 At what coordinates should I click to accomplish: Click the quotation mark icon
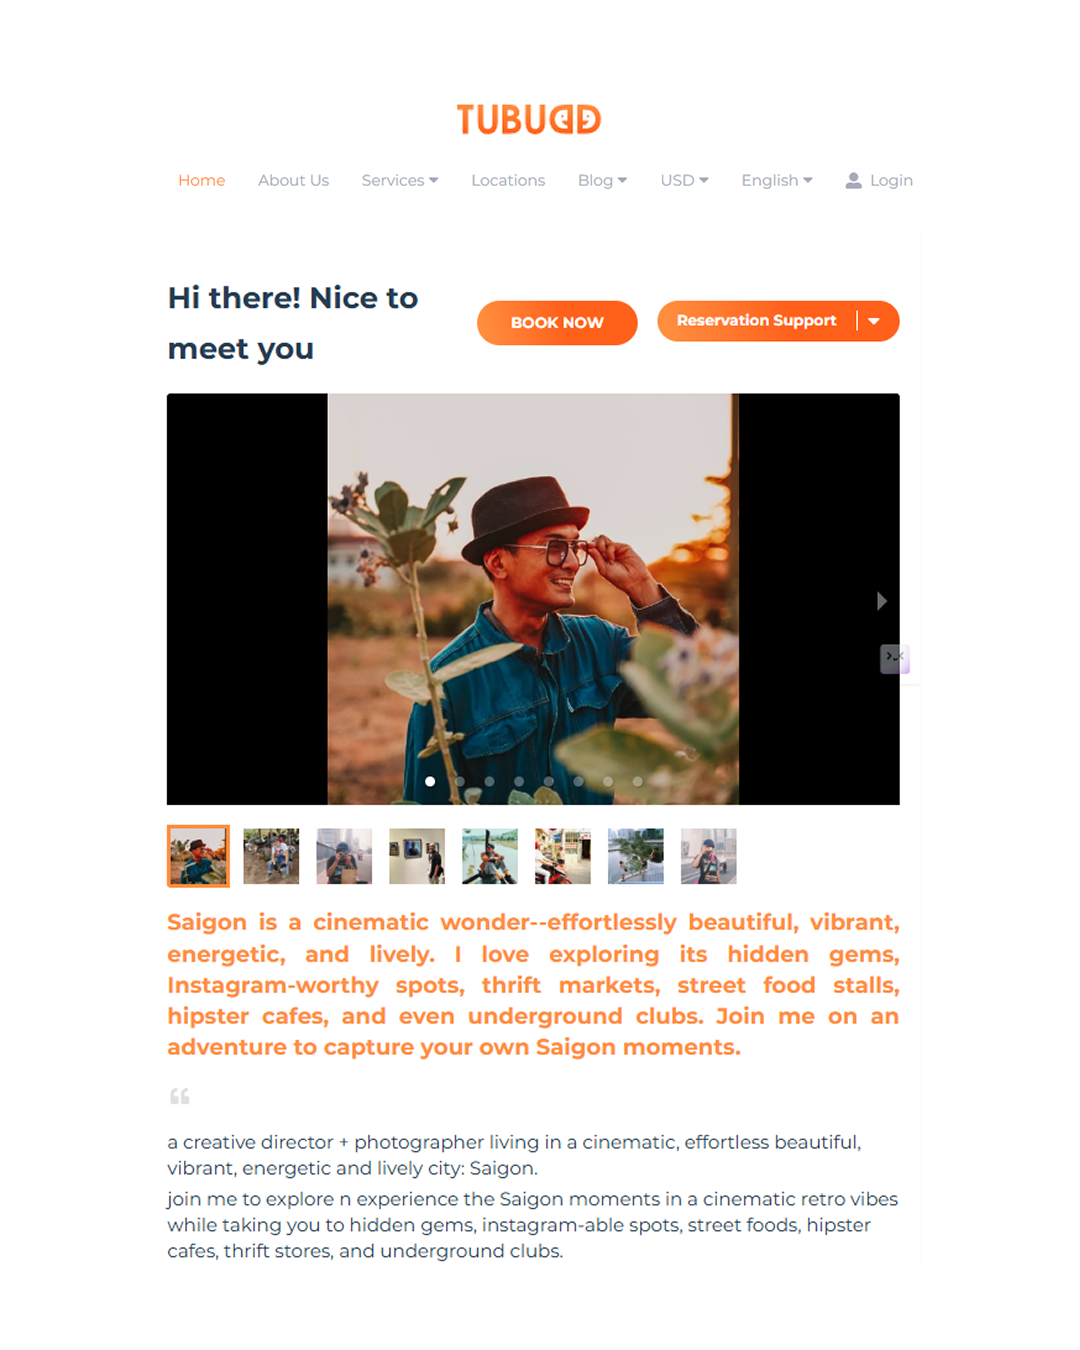click(x=180, y=1096)
